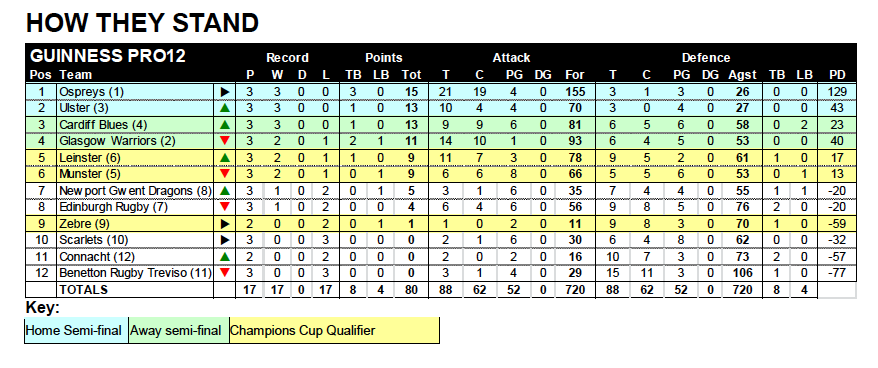Click the green up arrow for Connacht

click(x=225, y=257)
